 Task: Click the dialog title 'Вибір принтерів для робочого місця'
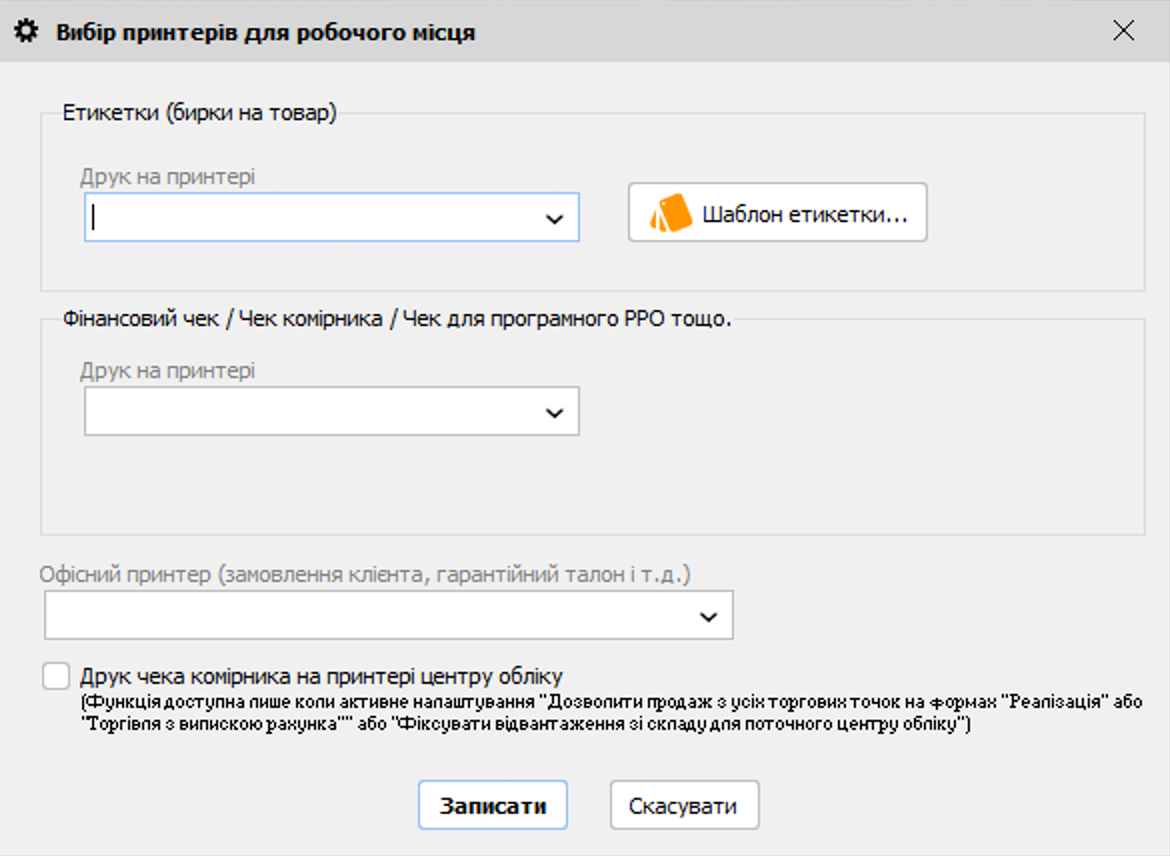coord(265,32)
